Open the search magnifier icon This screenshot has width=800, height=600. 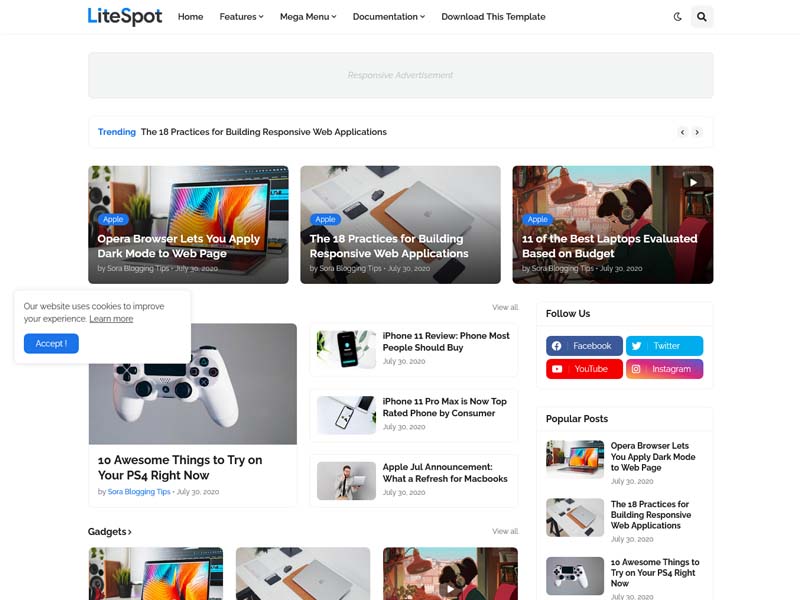[702, 17]
